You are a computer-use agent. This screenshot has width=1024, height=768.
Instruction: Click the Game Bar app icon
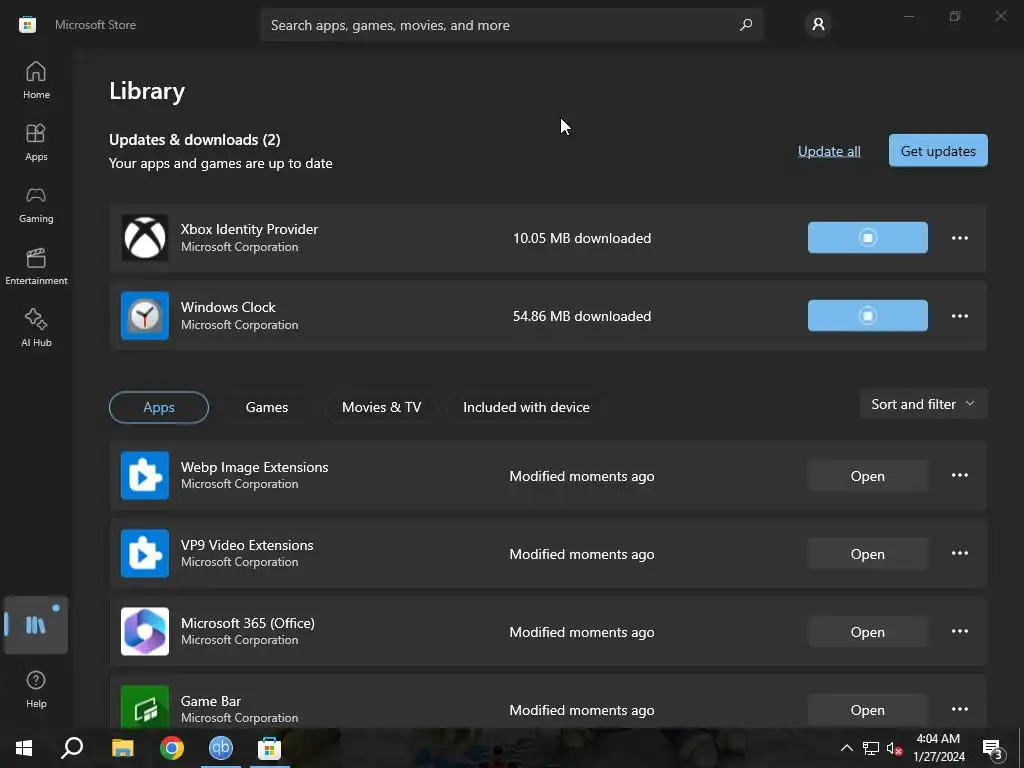(144, 707)
